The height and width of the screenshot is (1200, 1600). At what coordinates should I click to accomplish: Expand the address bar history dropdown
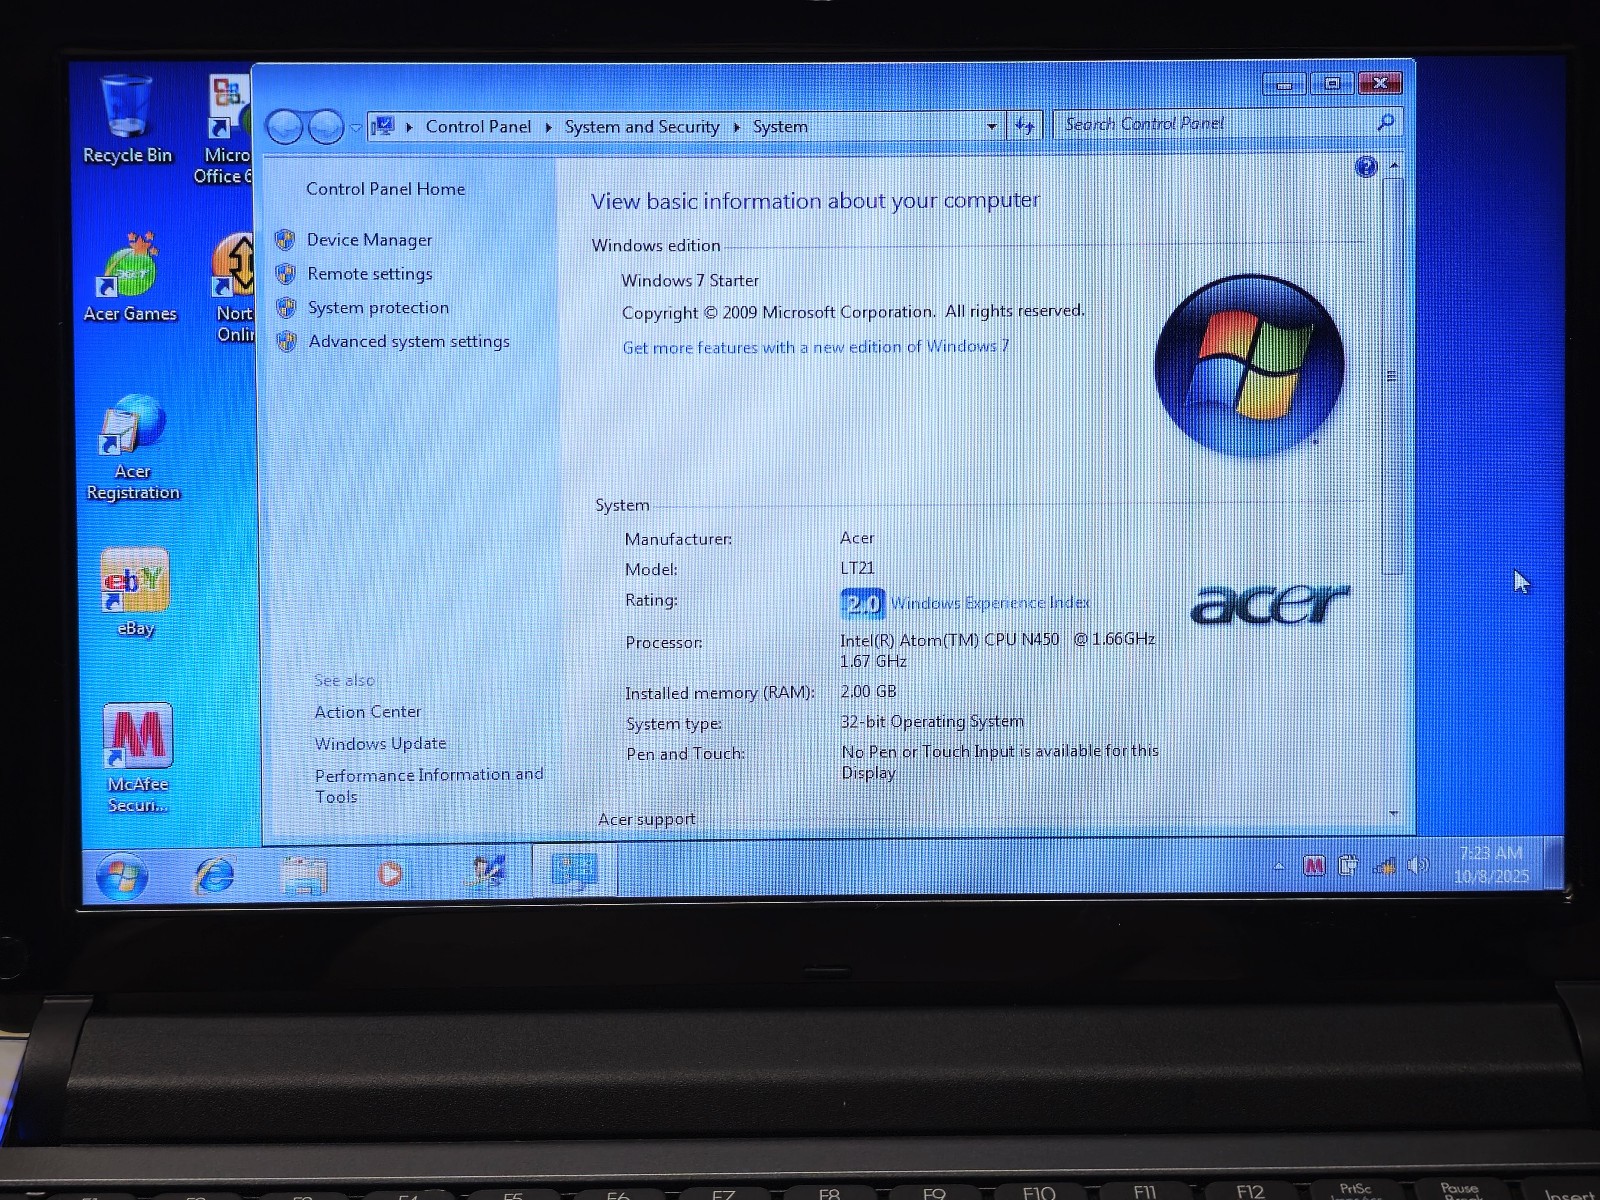[992, 127]
